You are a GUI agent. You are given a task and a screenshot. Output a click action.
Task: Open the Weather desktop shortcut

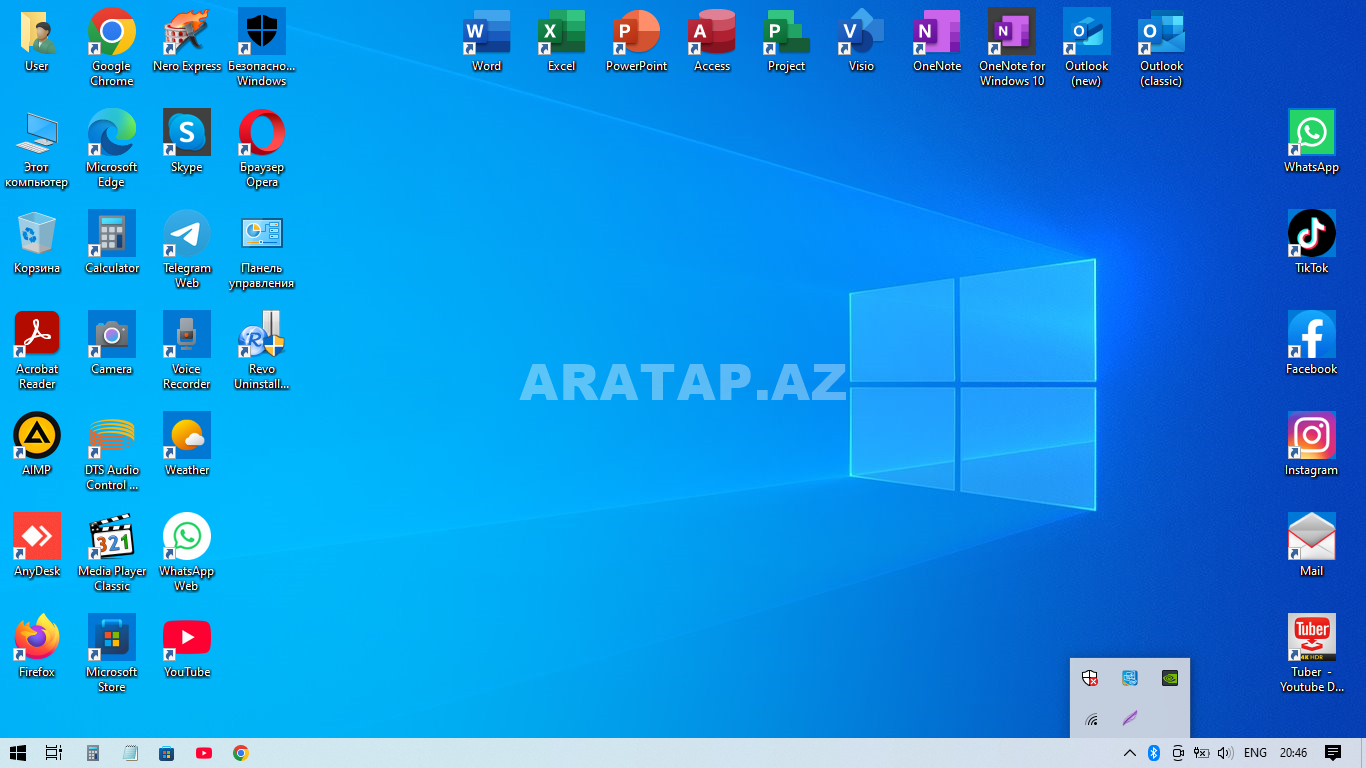pos(187,444)
